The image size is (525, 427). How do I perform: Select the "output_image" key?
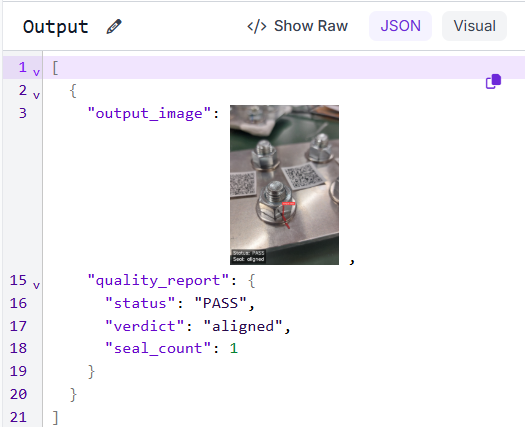149,114
